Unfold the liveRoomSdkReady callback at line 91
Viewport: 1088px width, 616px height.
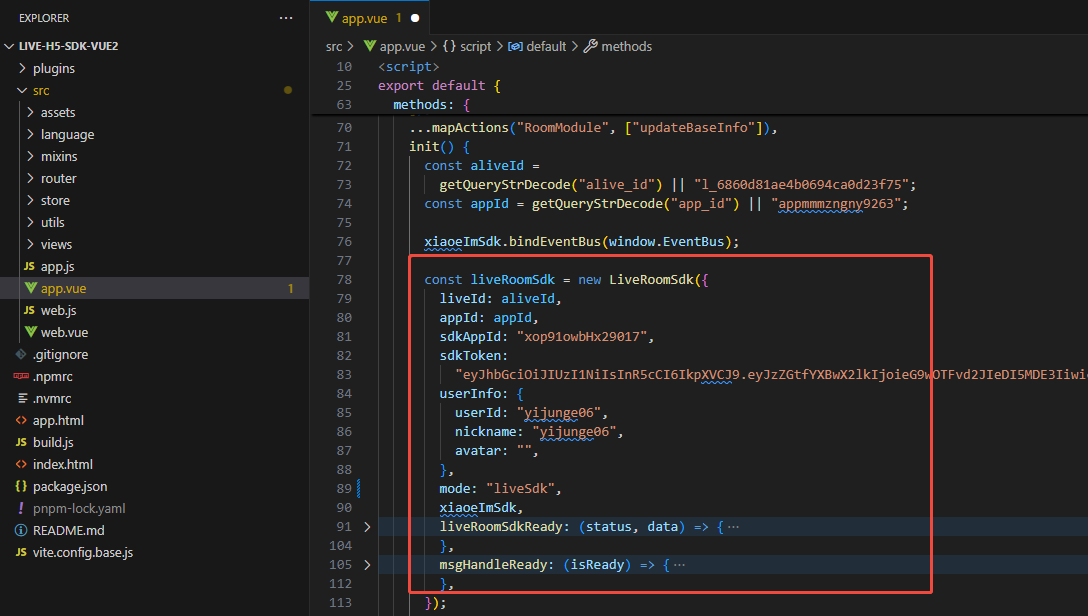(367, 526)
